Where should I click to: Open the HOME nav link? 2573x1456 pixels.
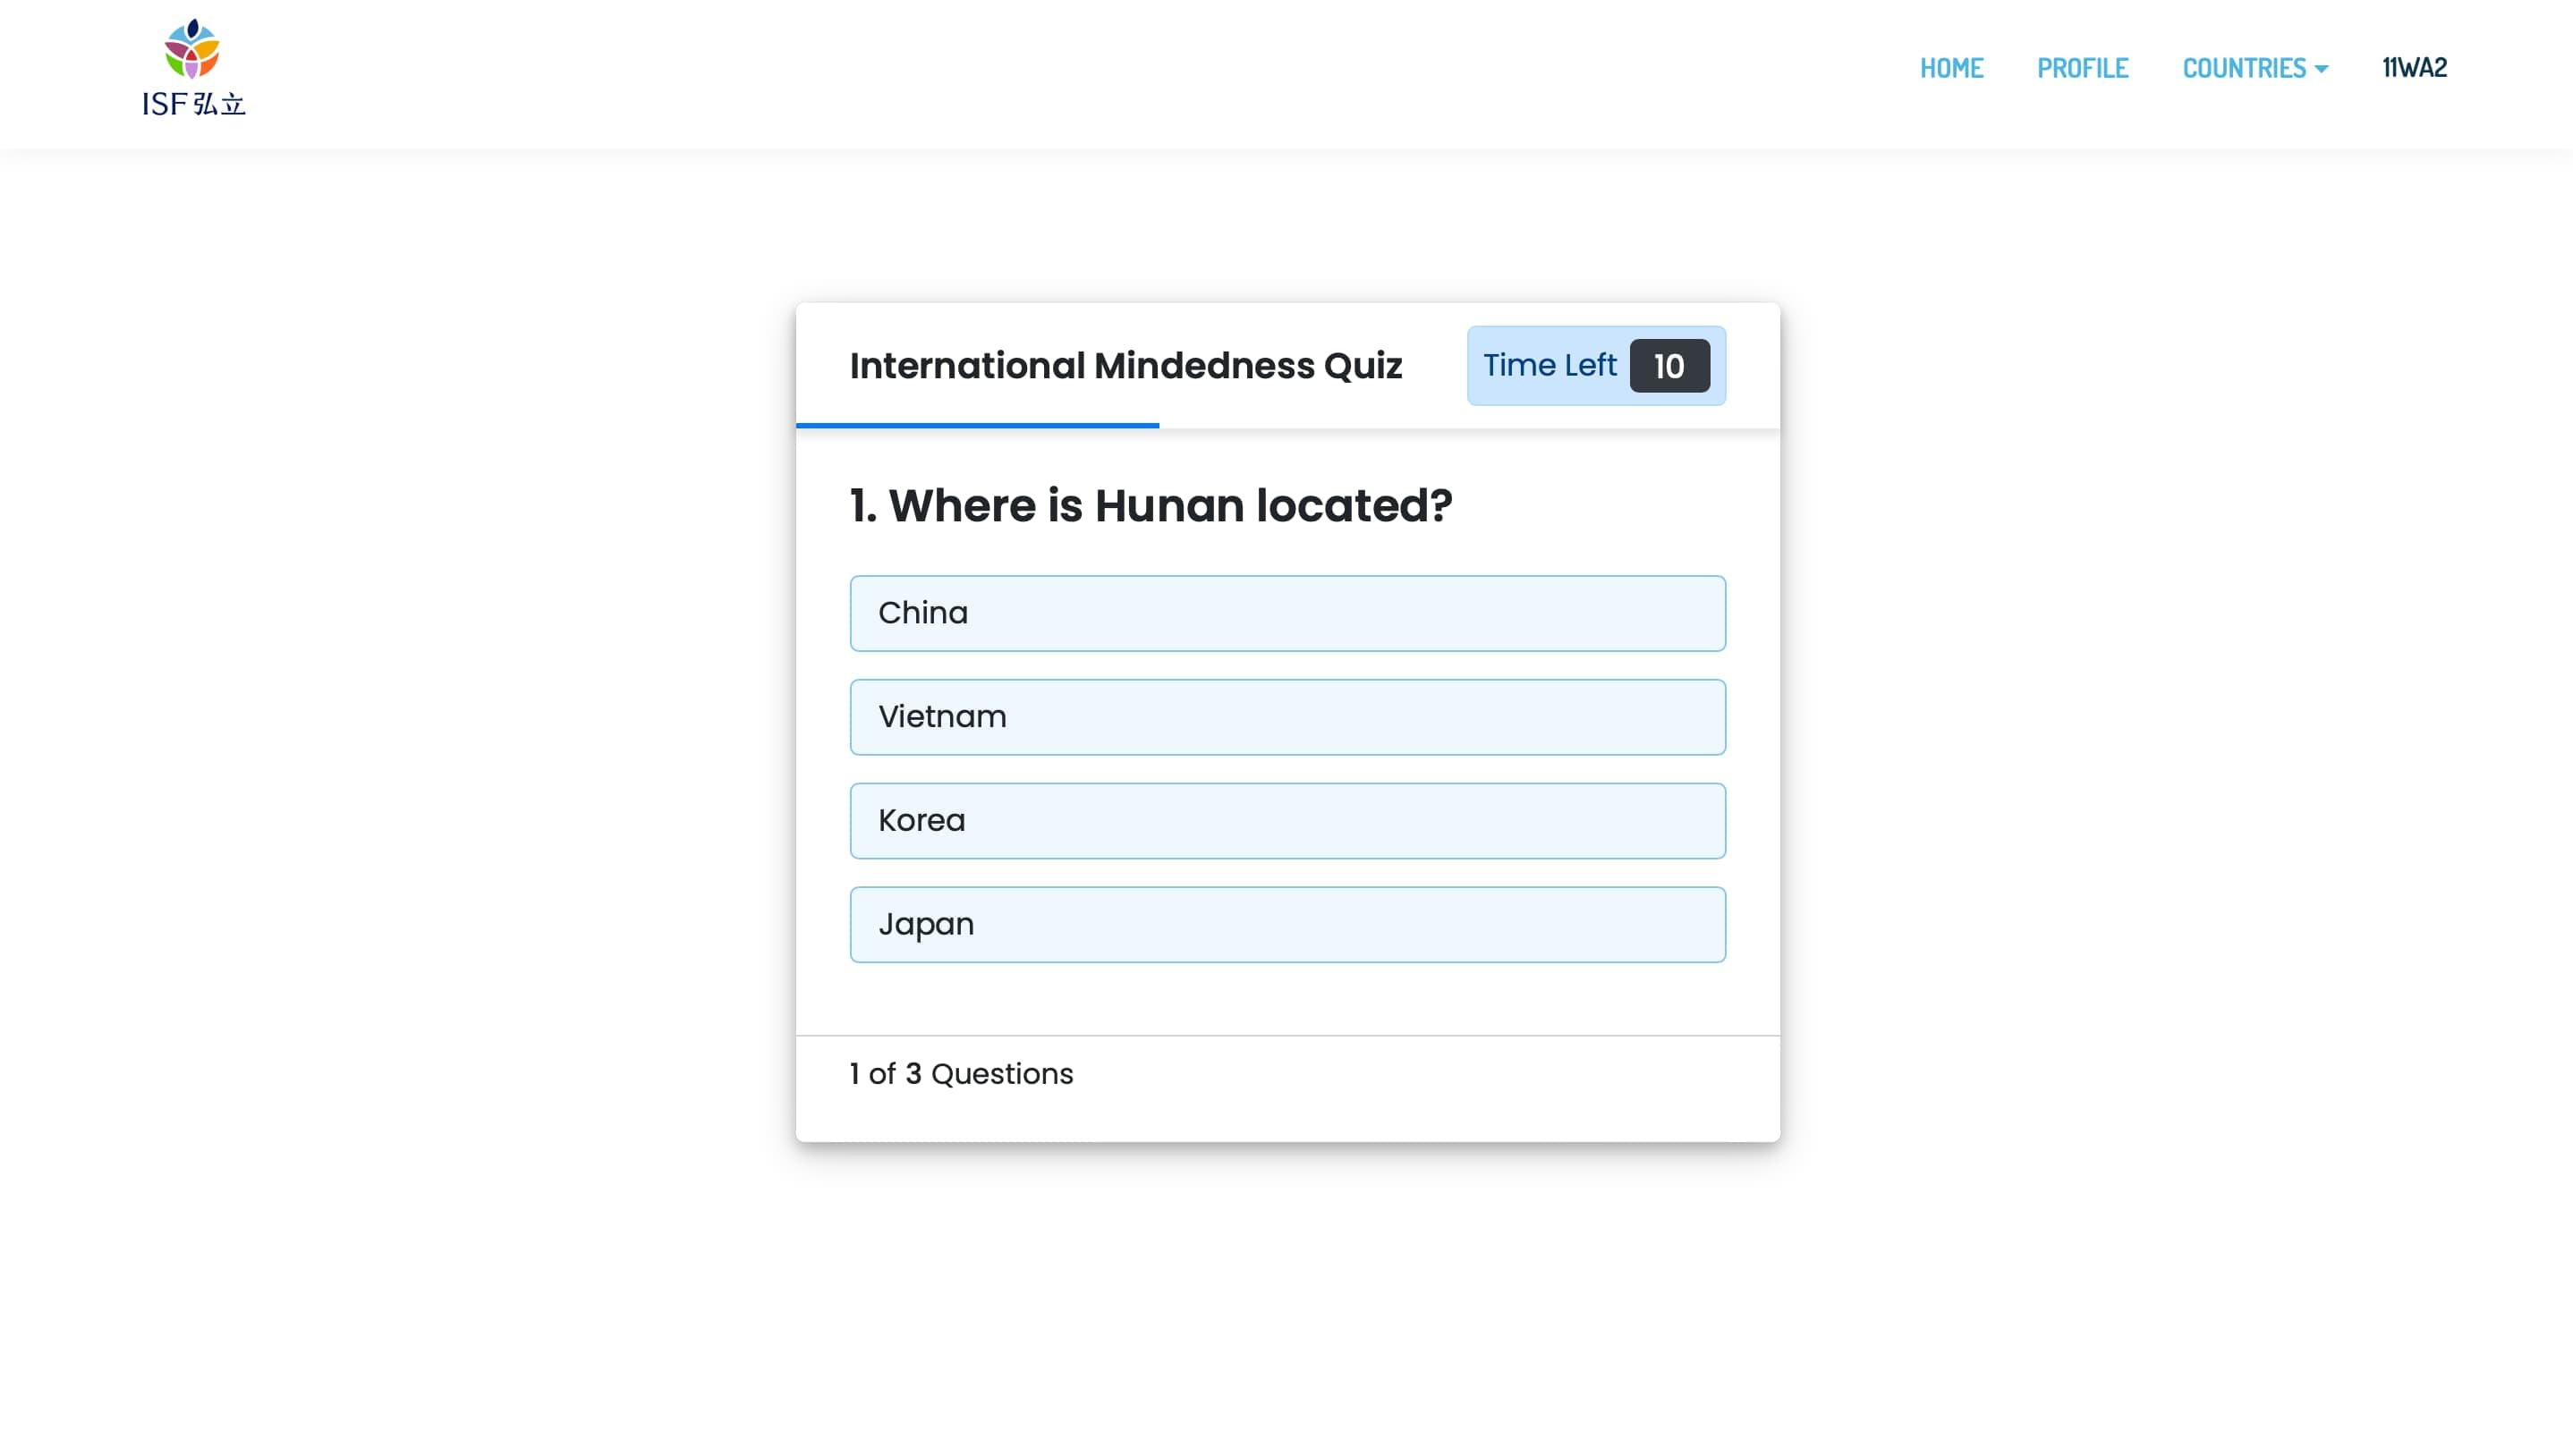tap(1951, 68)
